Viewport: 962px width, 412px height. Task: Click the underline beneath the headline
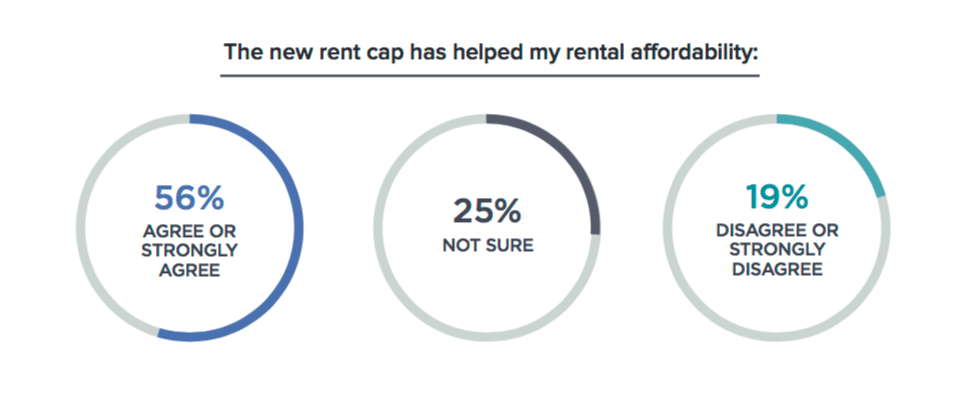490,76
